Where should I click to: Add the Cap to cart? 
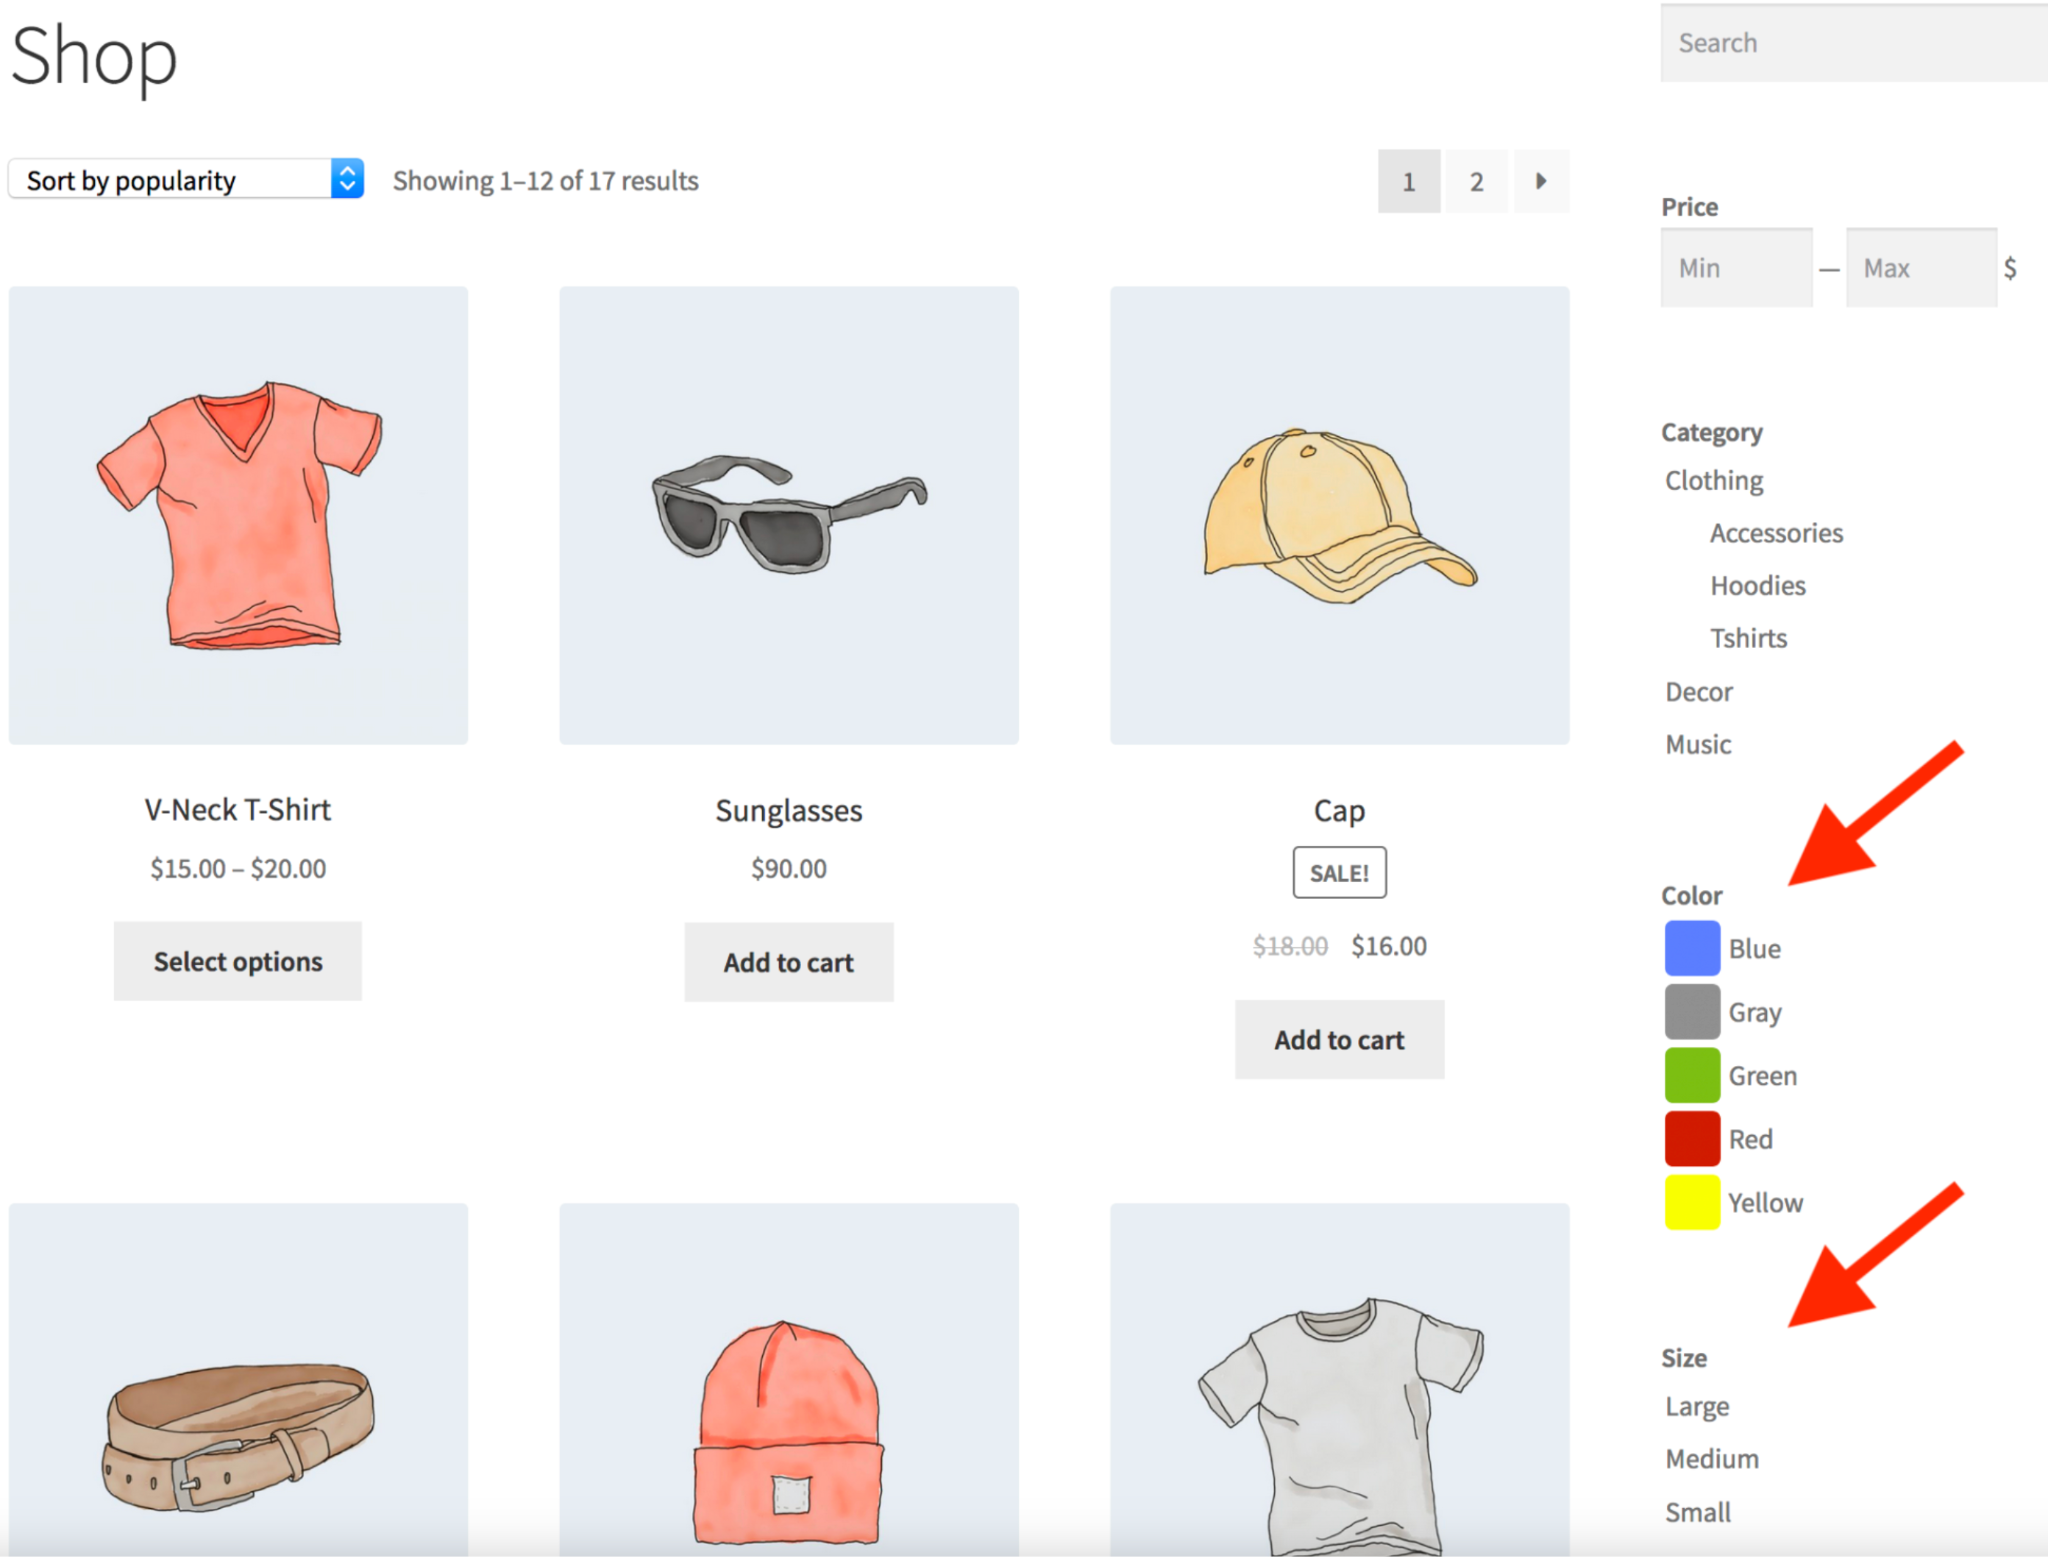pos(1339,1040)
